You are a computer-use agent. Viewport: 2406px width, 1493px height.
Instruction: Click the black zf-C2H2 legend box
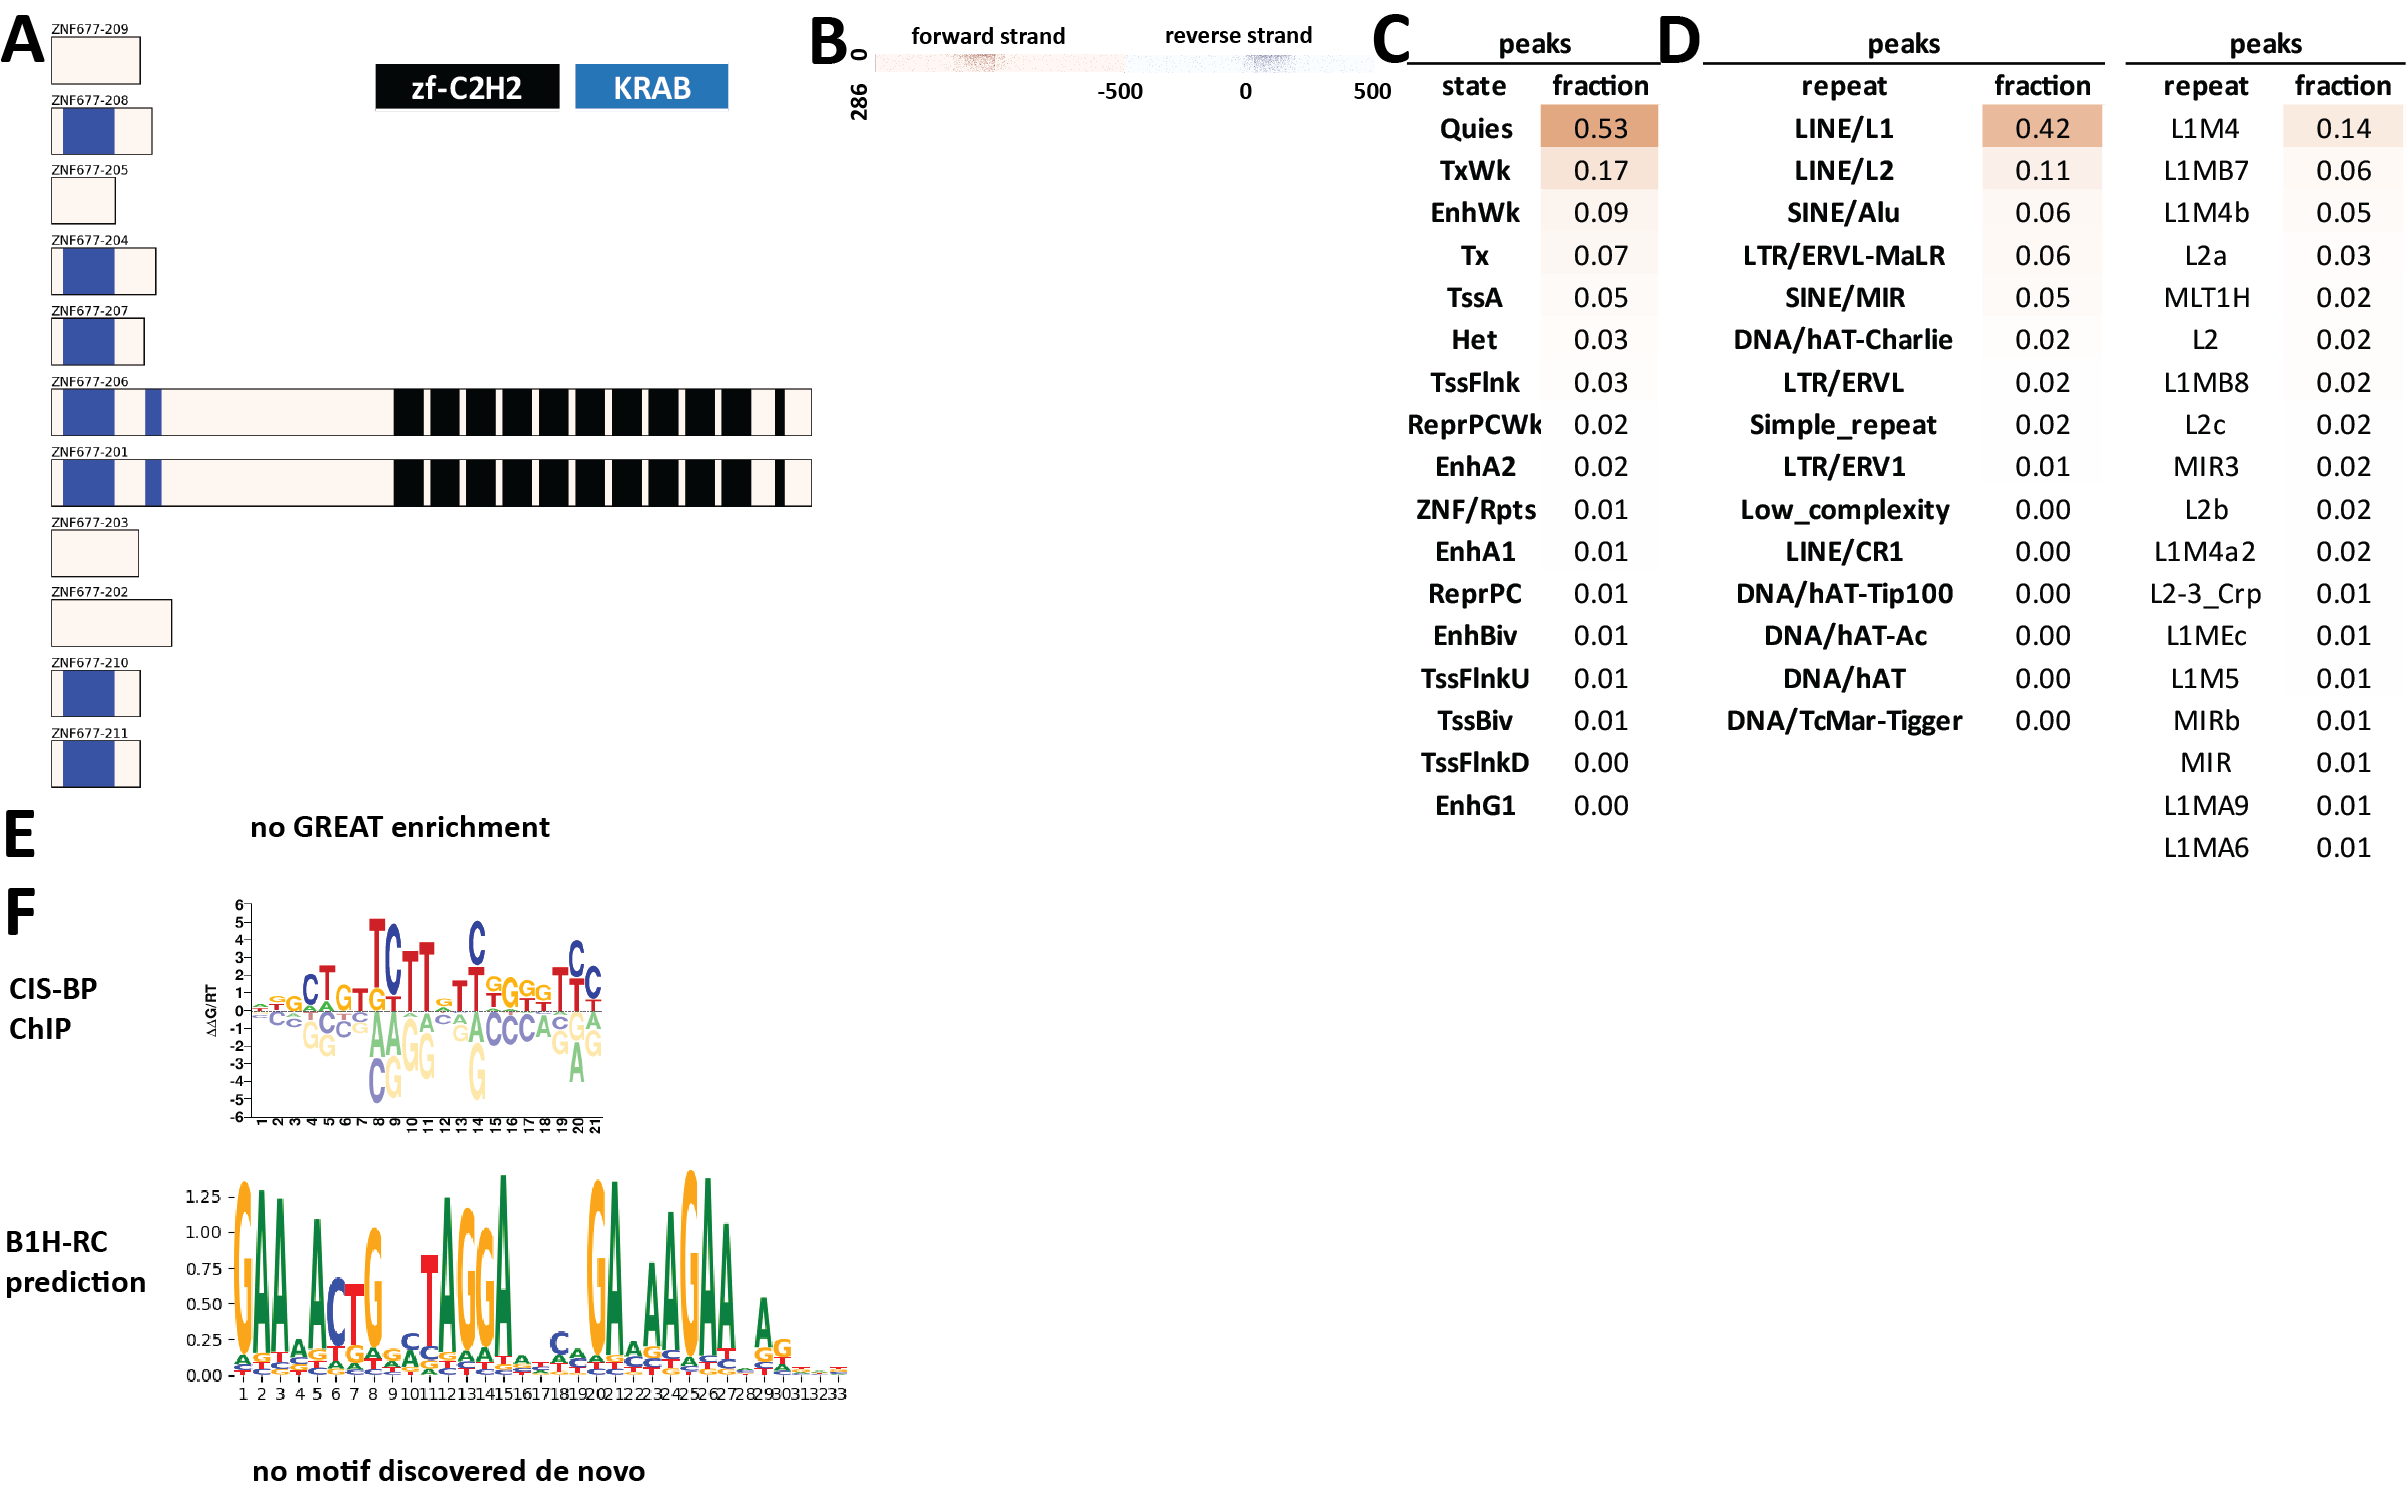point(466,87)
